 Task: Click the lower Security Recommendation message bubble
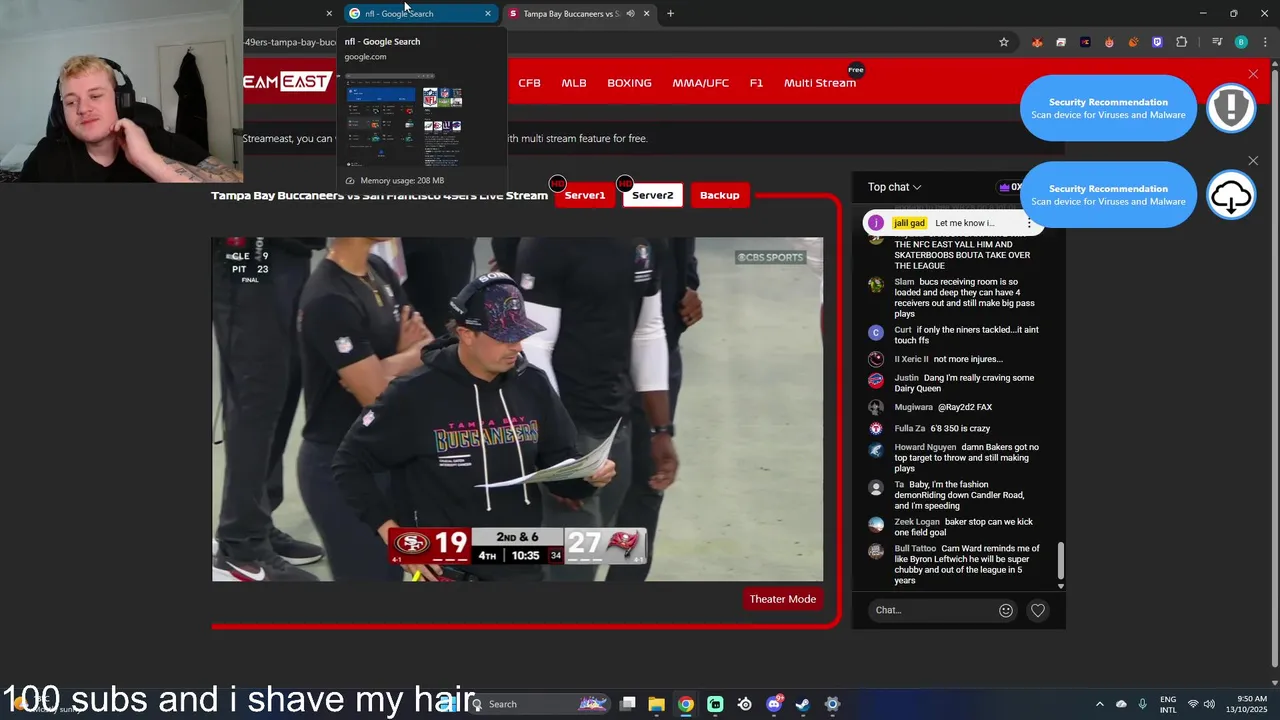[x=1108, y=195]
